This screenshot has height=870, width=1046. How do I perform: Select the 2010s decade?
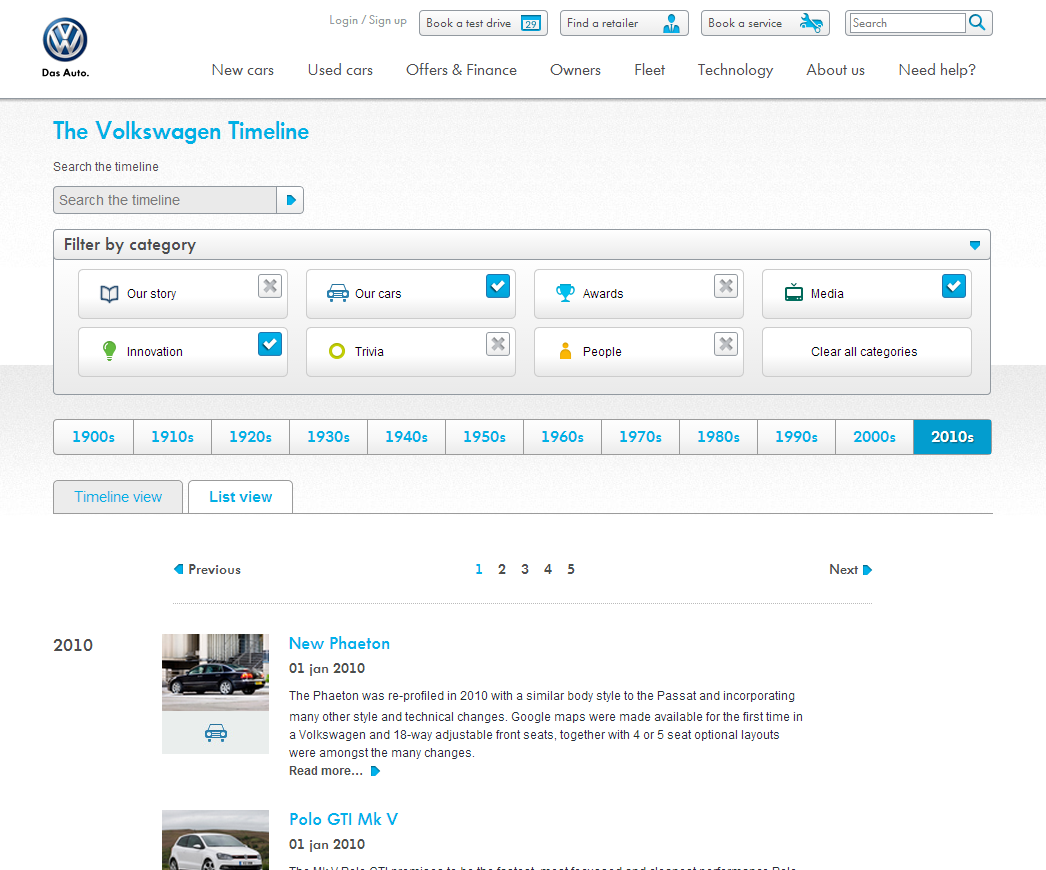coord(953,437)
